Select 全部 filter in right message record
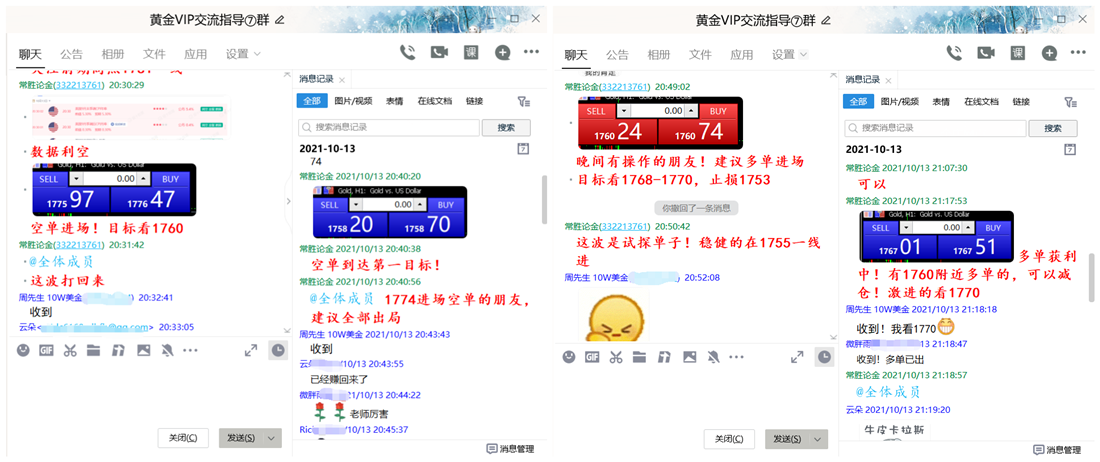Image resolution: width=1100 pixels, height=462 pixels. coord(858,101)
